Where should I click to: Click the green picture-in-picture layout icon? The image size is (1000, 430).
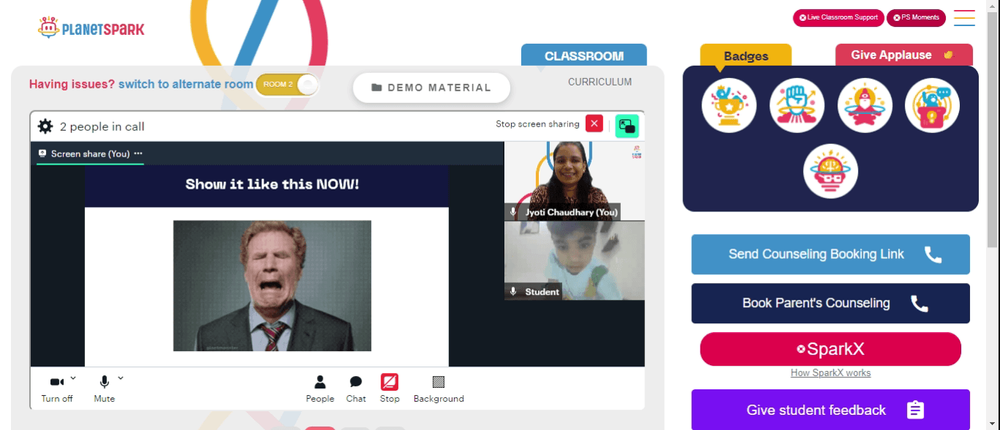click(627, 126)
